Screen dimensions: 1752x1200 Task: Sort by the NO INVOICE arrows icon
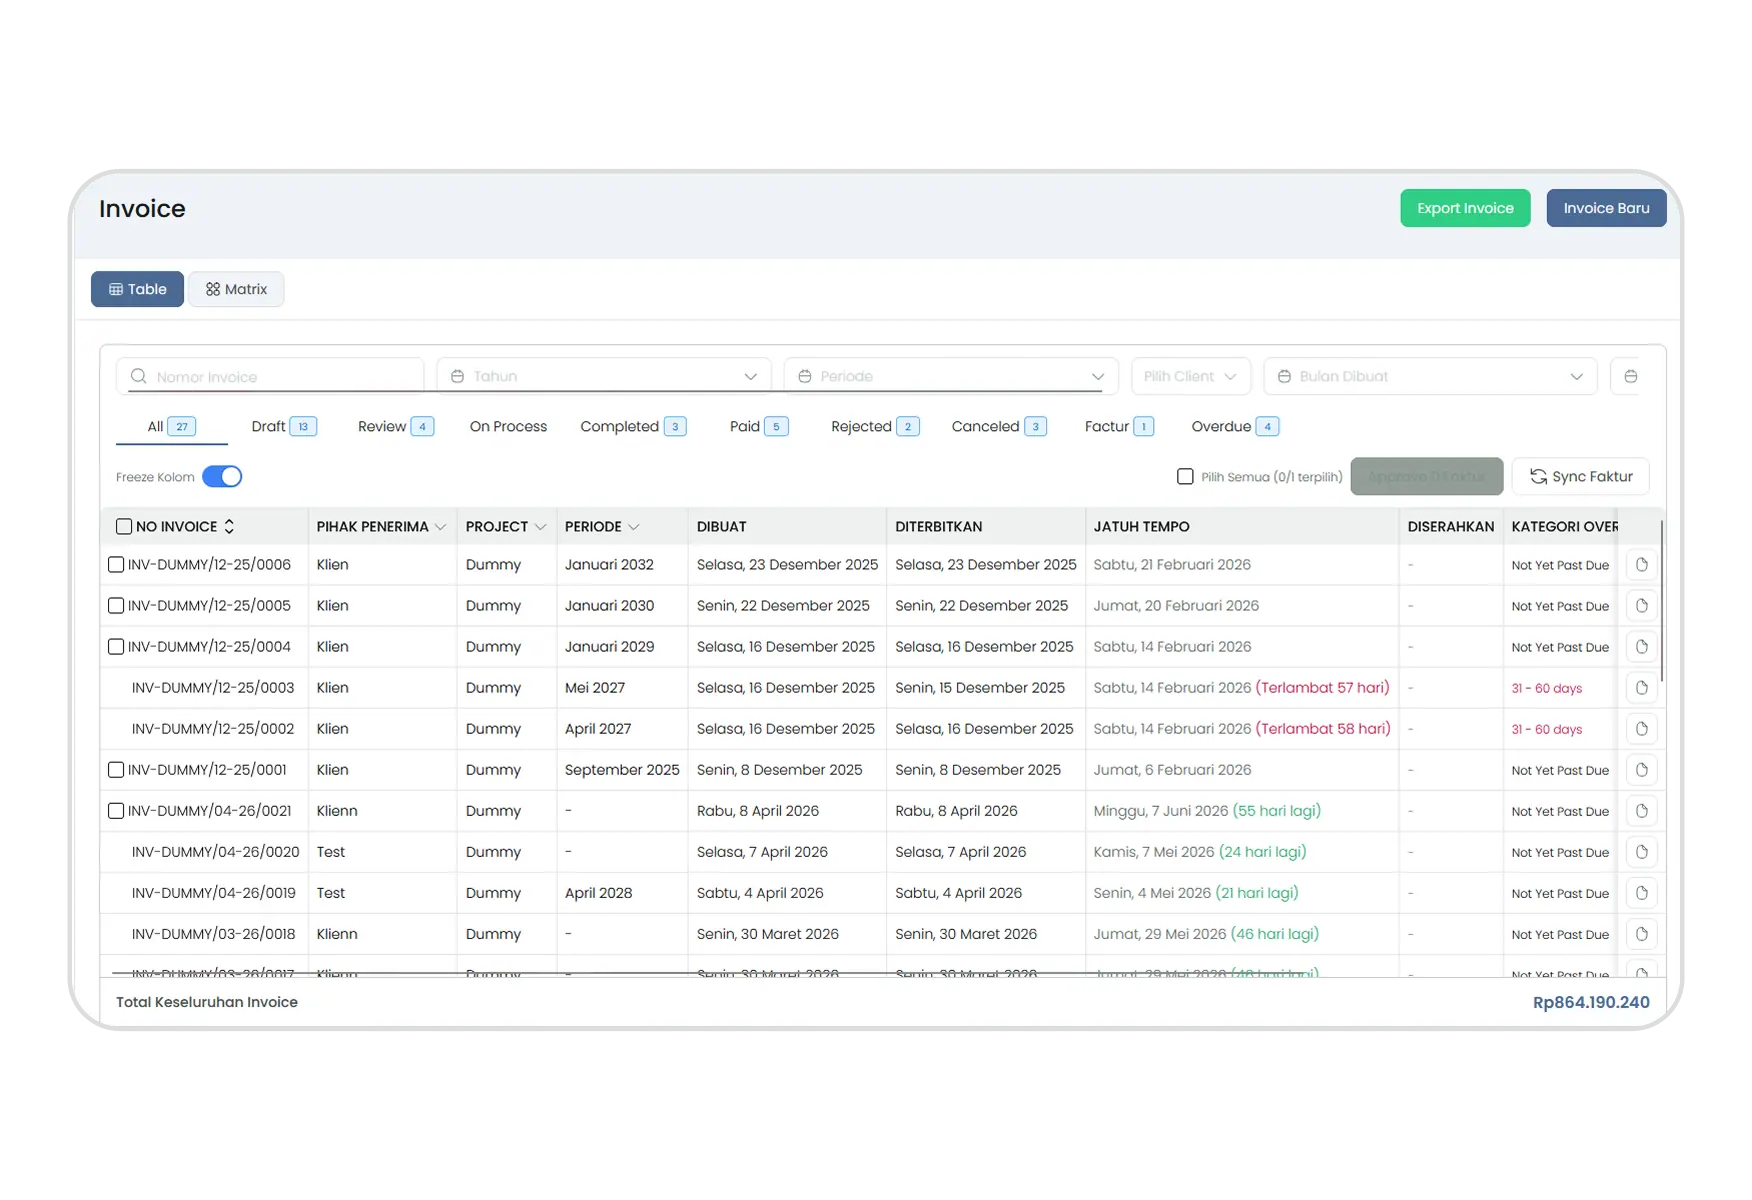point(229,527)
